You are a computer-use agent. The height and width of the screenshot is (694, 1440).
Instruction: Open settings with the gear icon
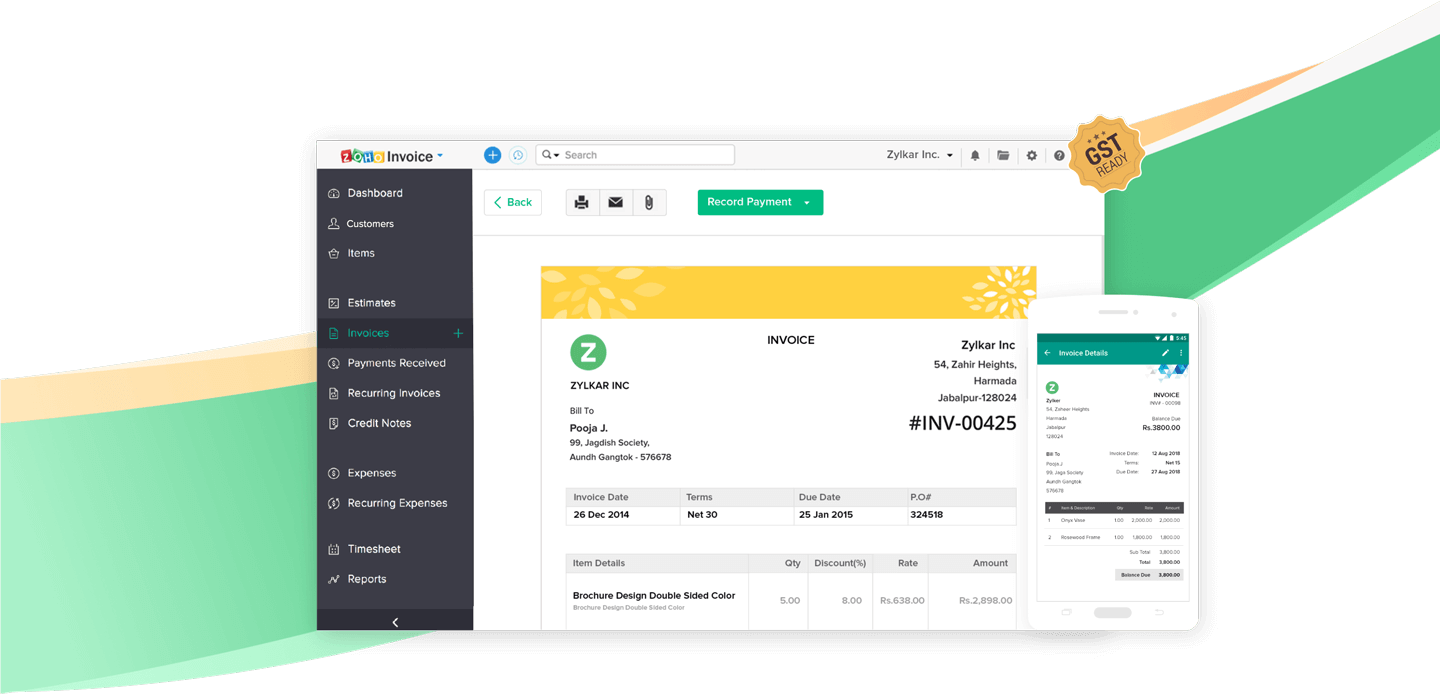(1032, 156)
